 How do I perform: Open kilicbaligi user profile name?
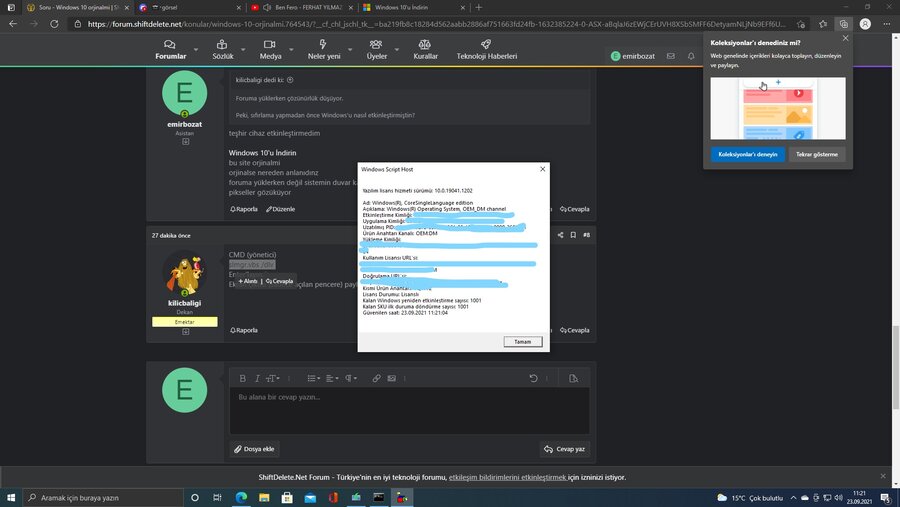click(184, 303)
